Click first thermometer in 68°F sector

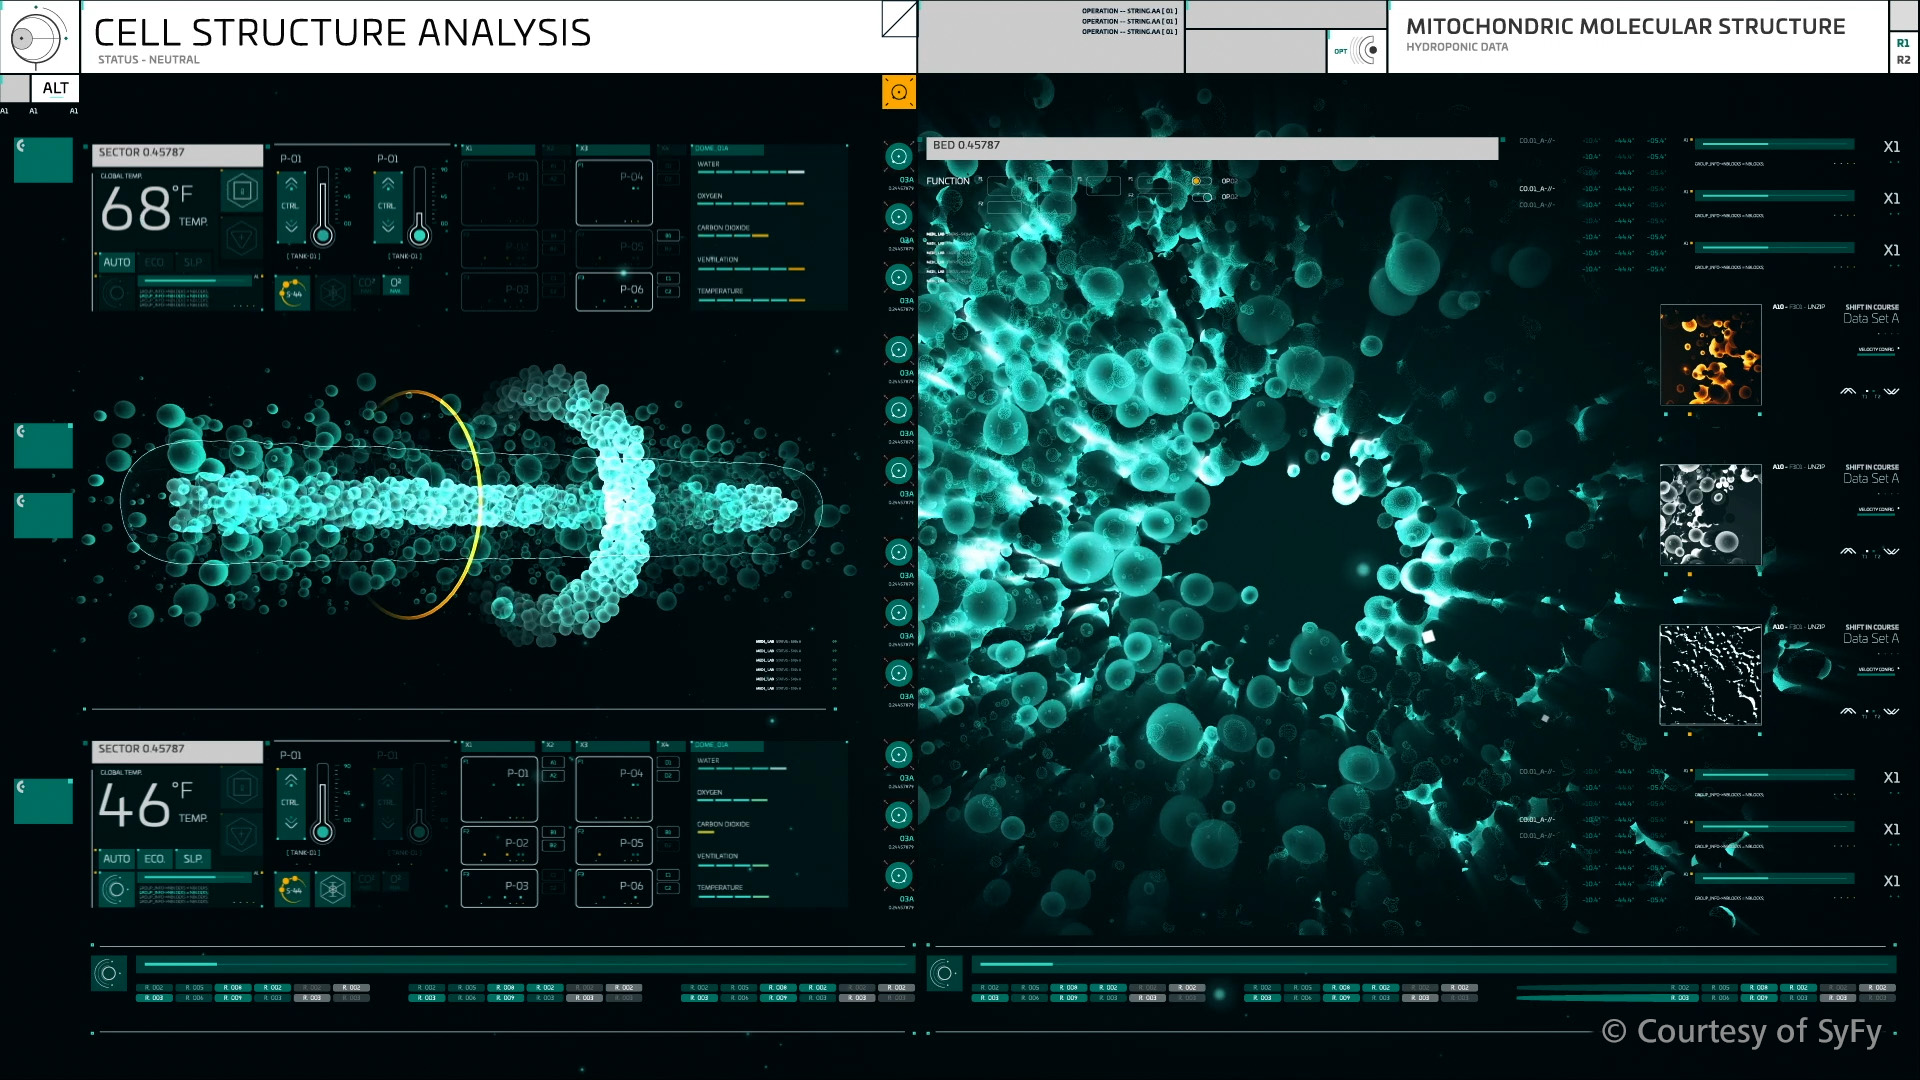coord(323,205)
